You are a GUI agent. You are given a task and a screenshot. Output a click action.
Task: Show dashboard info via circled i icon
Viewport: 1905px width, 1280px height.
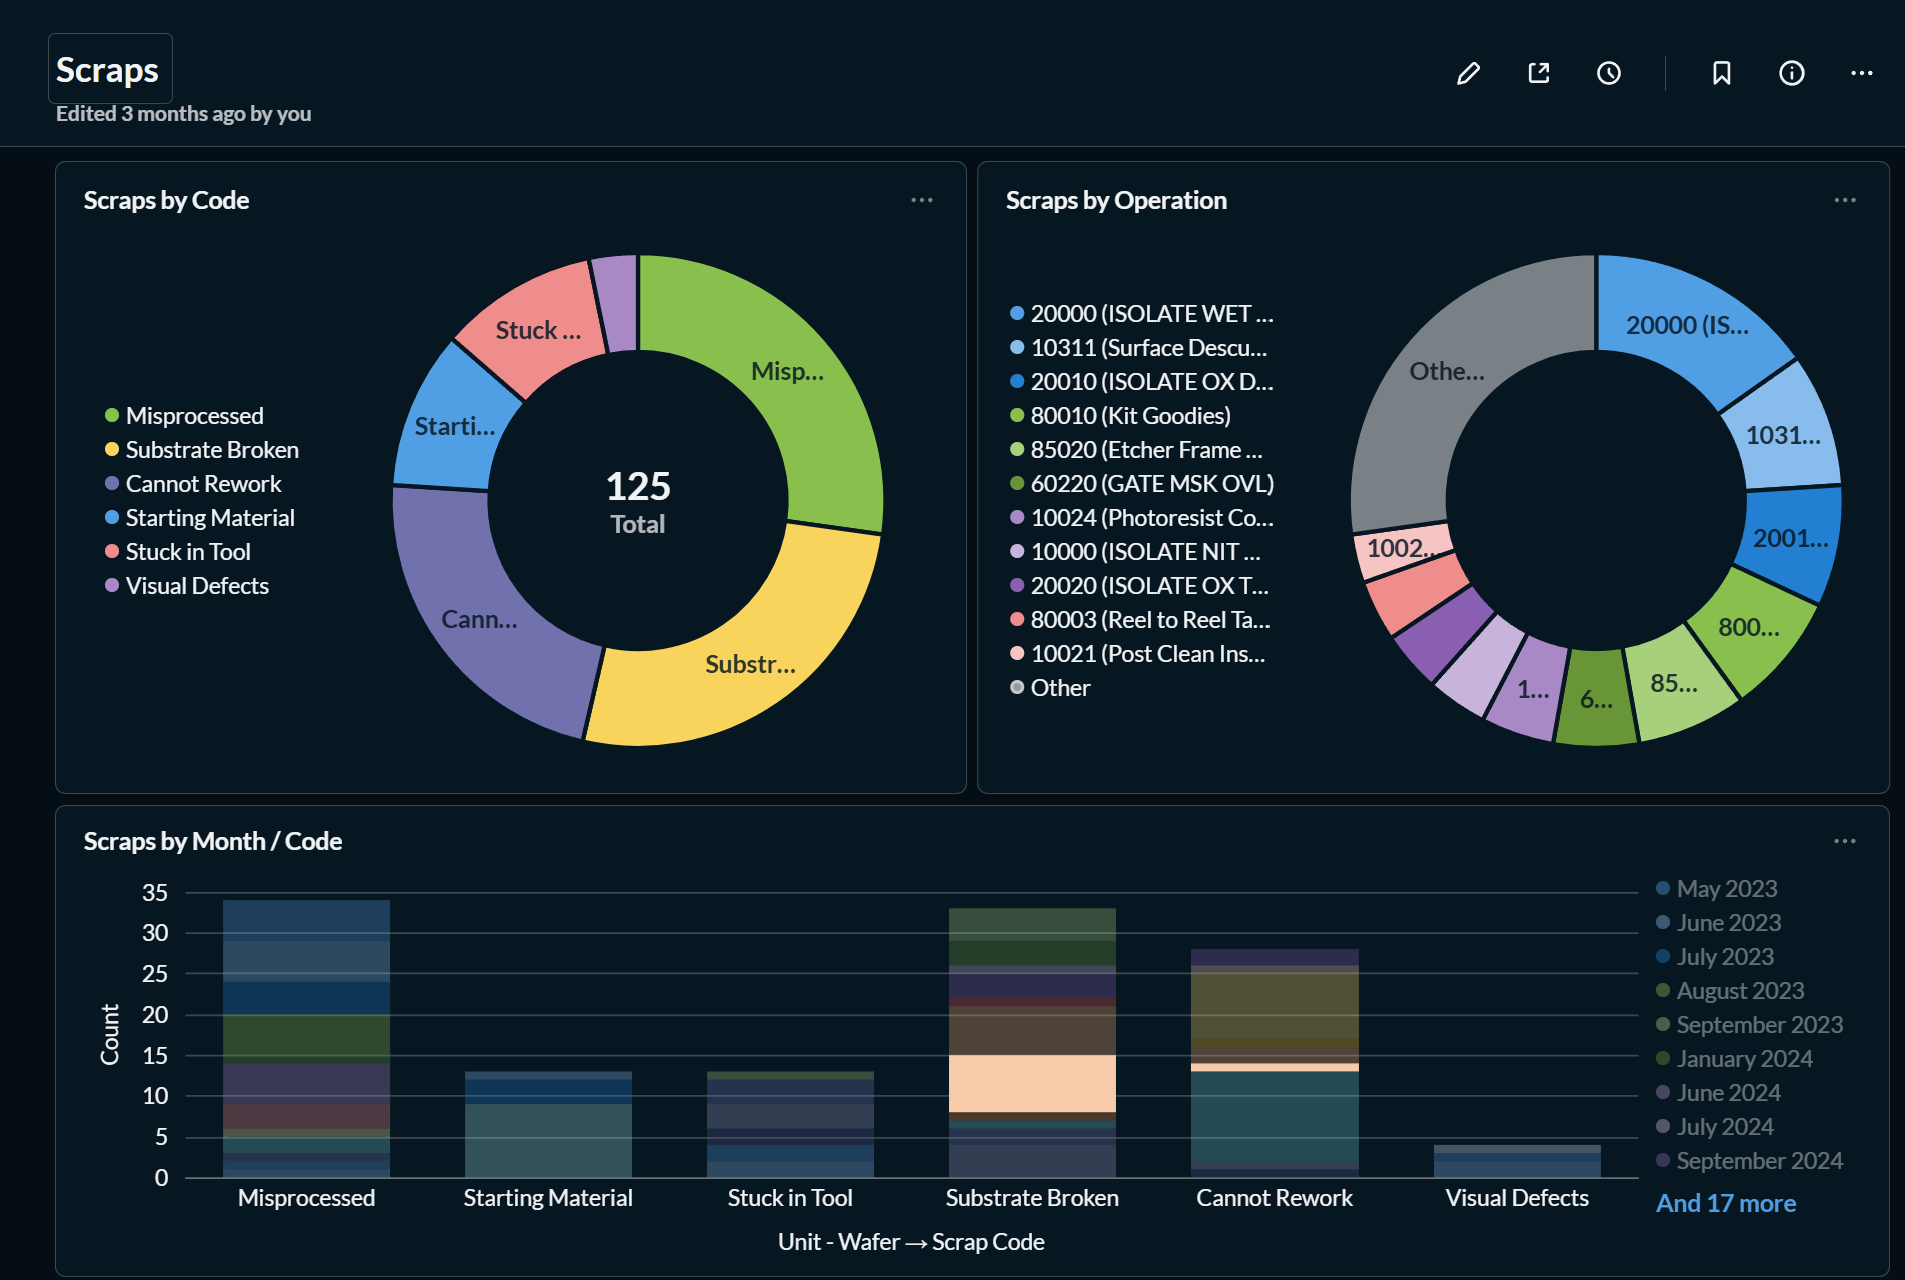tap(1792, 73)
